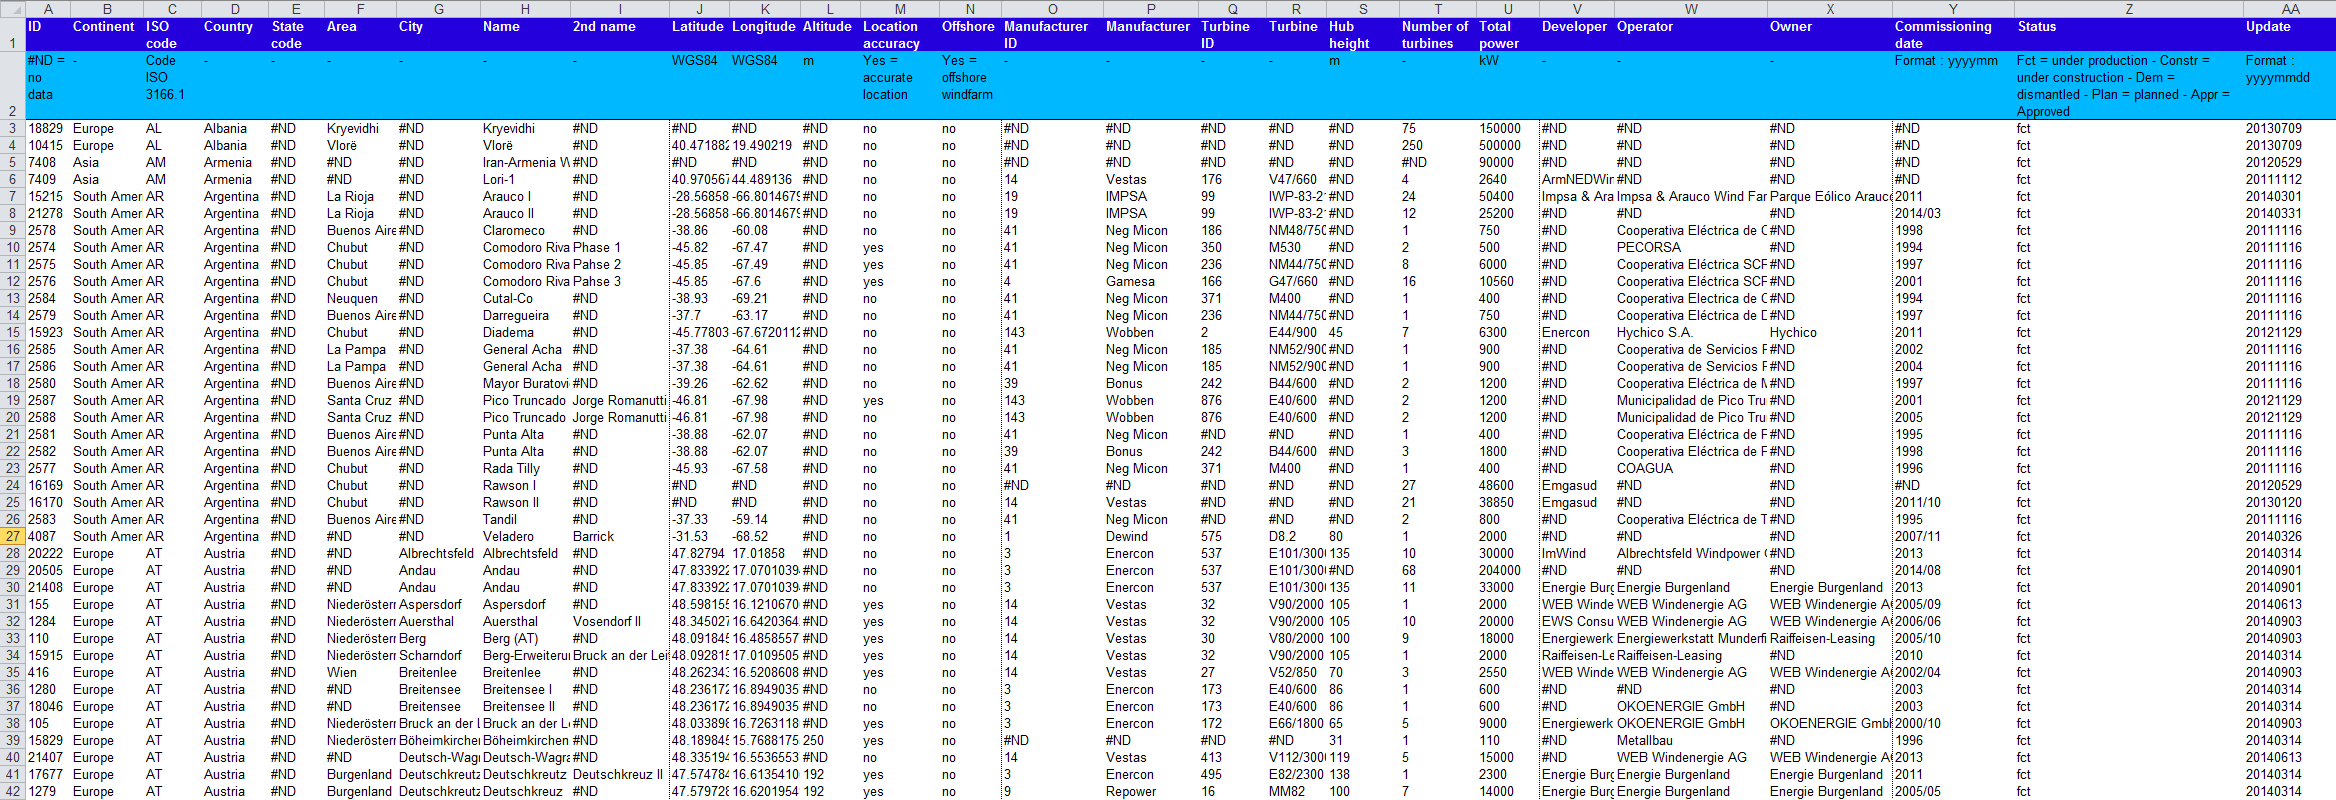The image size is (2336, 800).
Task: Click the 'Hub height' header cell
Action: point(1362,35)
